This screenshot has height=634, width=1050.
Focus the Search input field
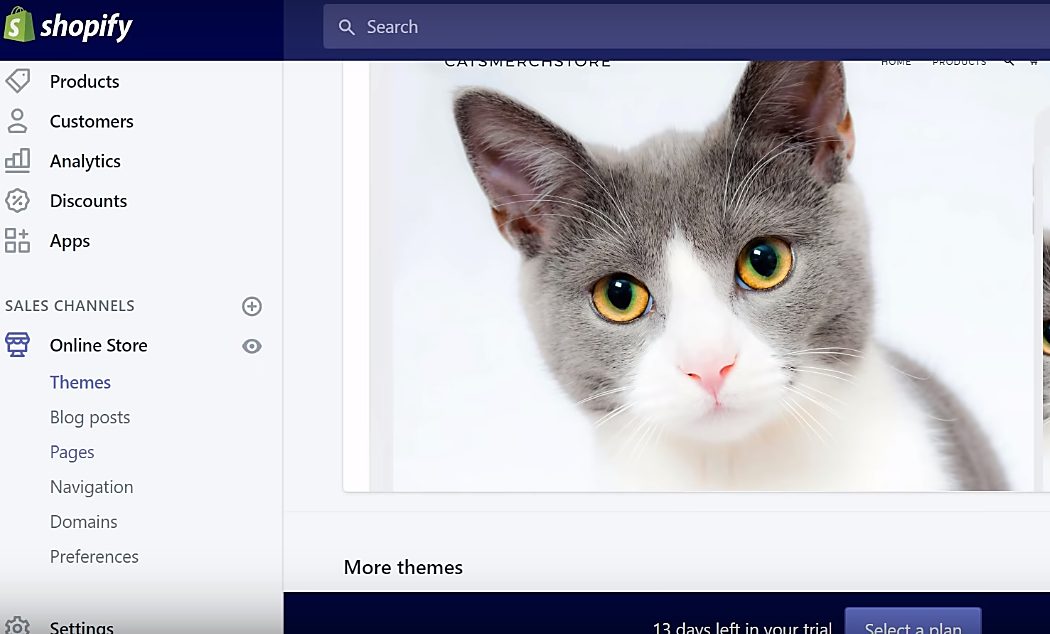coord(686,27)
